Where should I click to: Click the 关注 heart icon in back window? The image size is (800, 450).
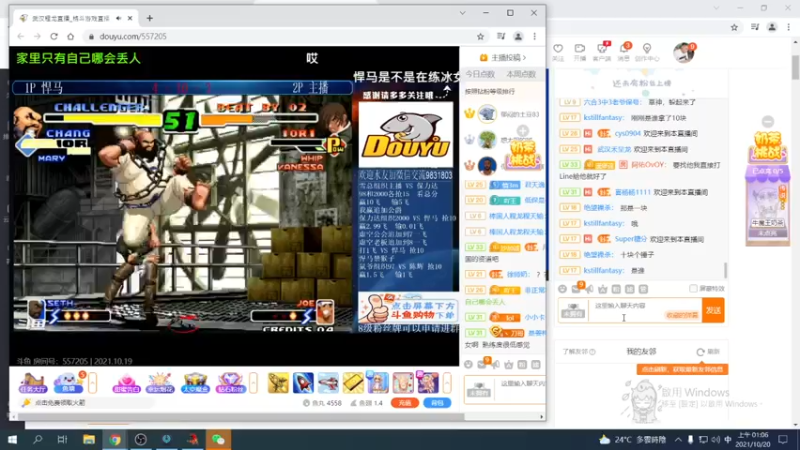click(x=558, y=52)
